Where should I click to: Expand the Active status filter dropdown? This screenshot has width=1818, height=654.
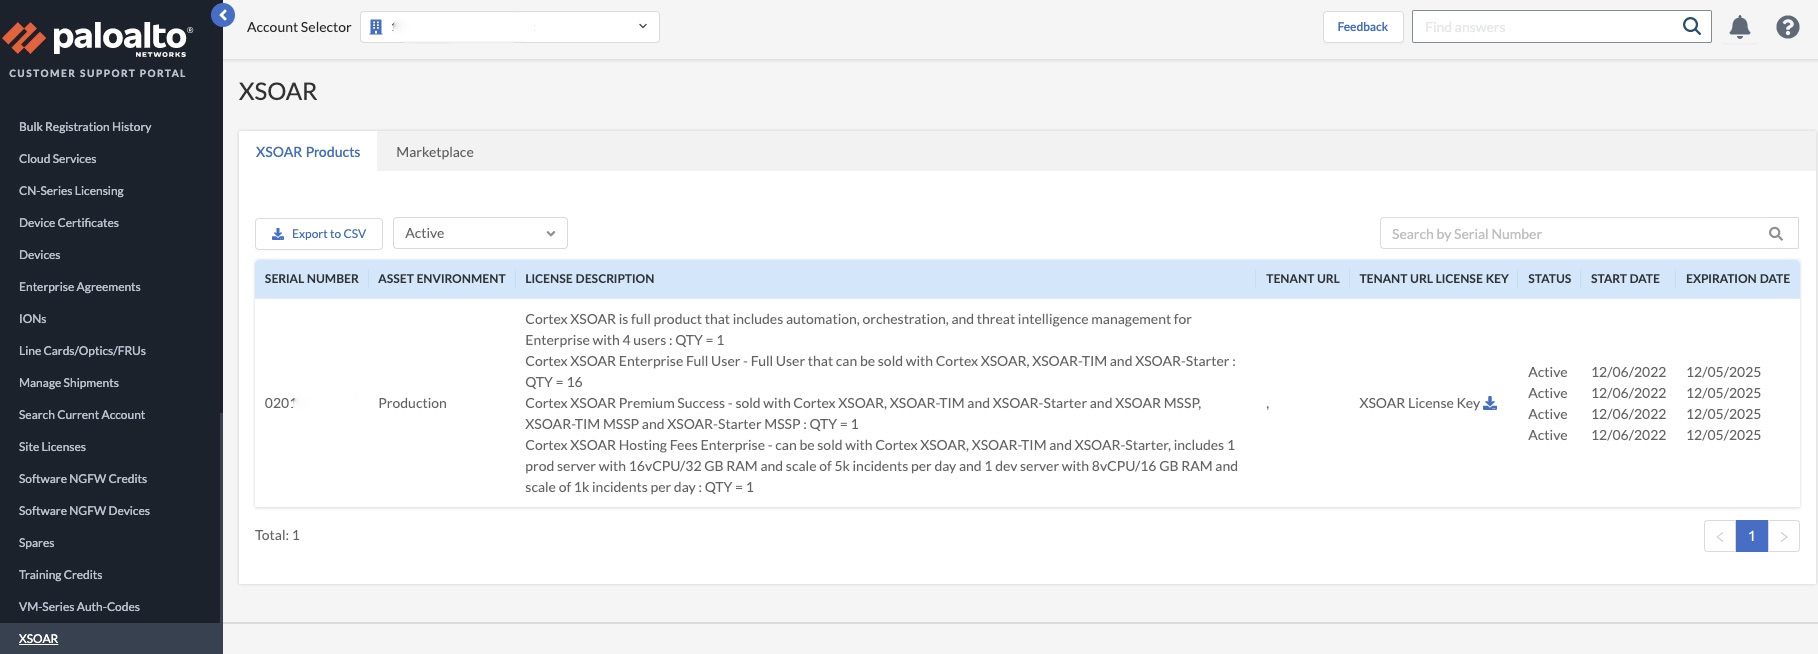(480, 233)
